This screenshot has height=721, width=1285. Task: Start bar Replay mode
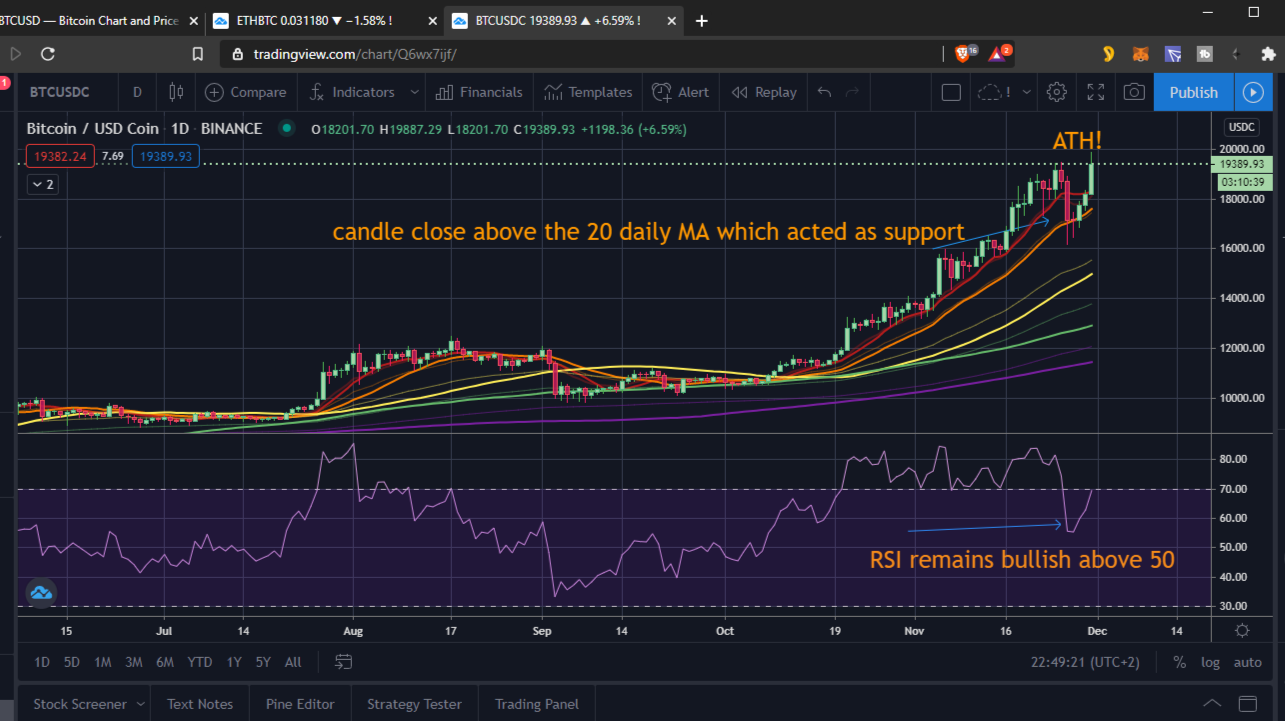763,91
